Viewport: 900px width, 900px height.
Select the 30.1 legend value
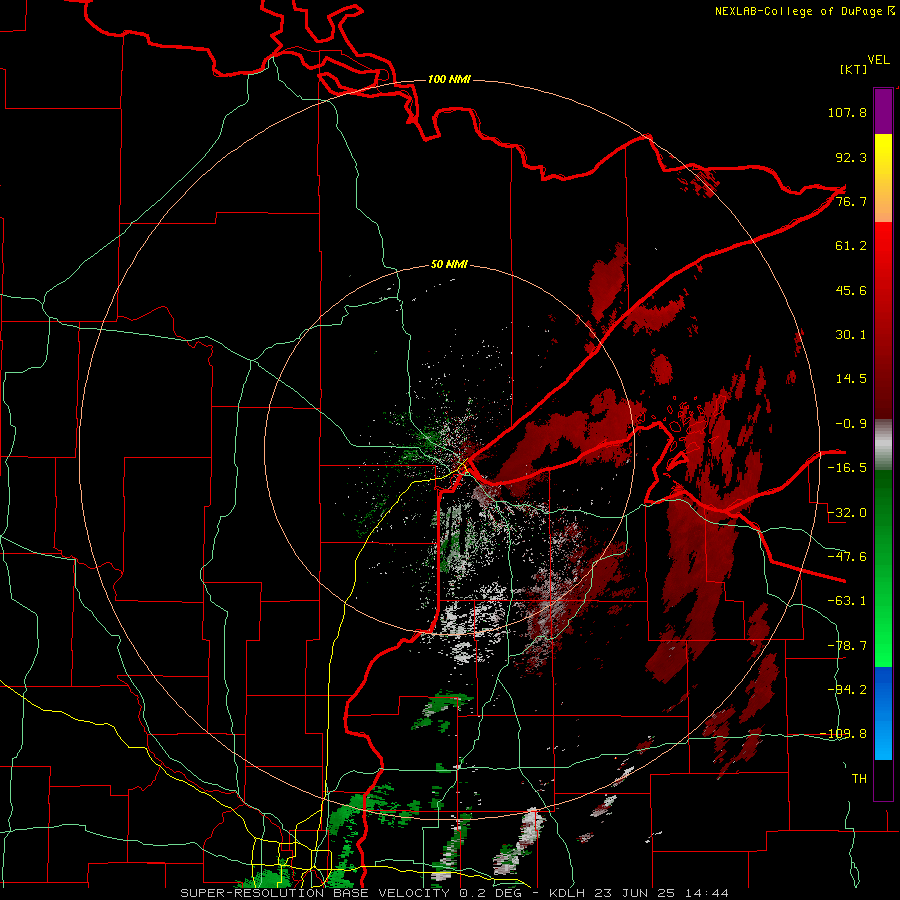851,335
